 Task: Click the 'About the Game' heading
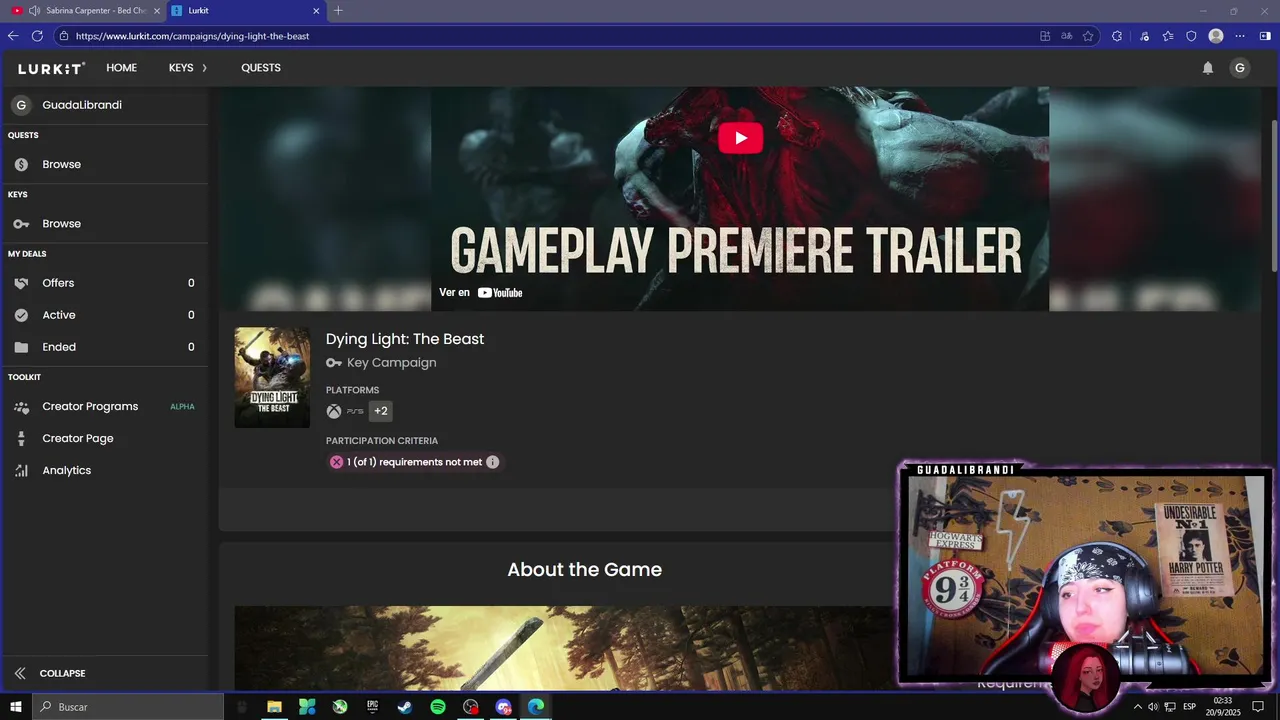pos(584,570)
